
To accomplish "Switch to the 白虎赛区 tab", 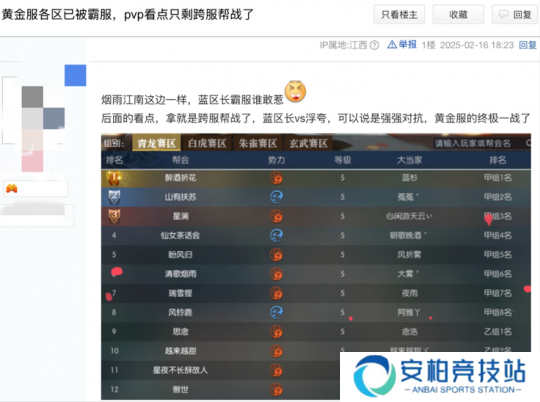I will point(207,143).
